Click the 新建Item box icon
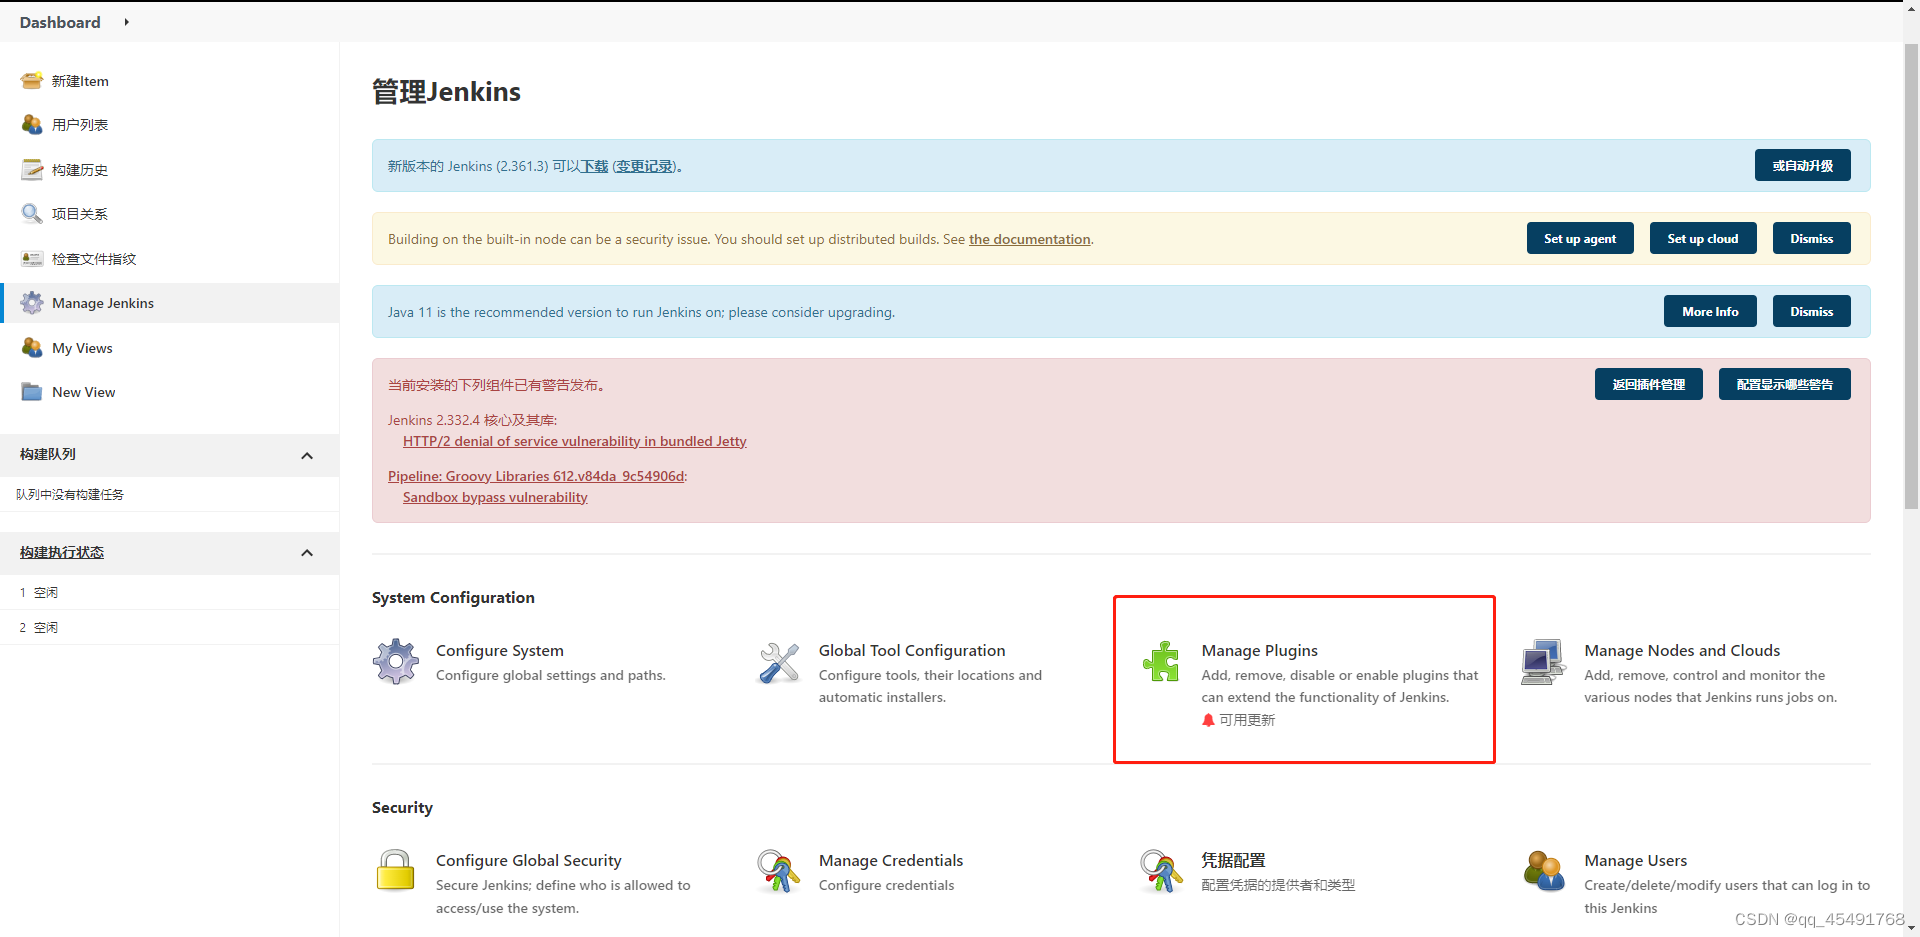Viewport: 1920px width, 937px height. (32, 81)
